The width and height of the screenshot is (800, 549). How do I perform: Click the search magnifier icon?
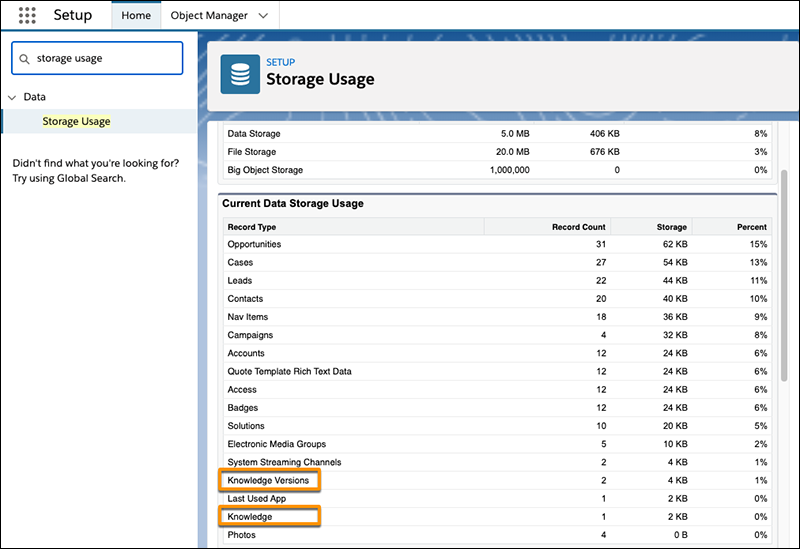(24, 59)
